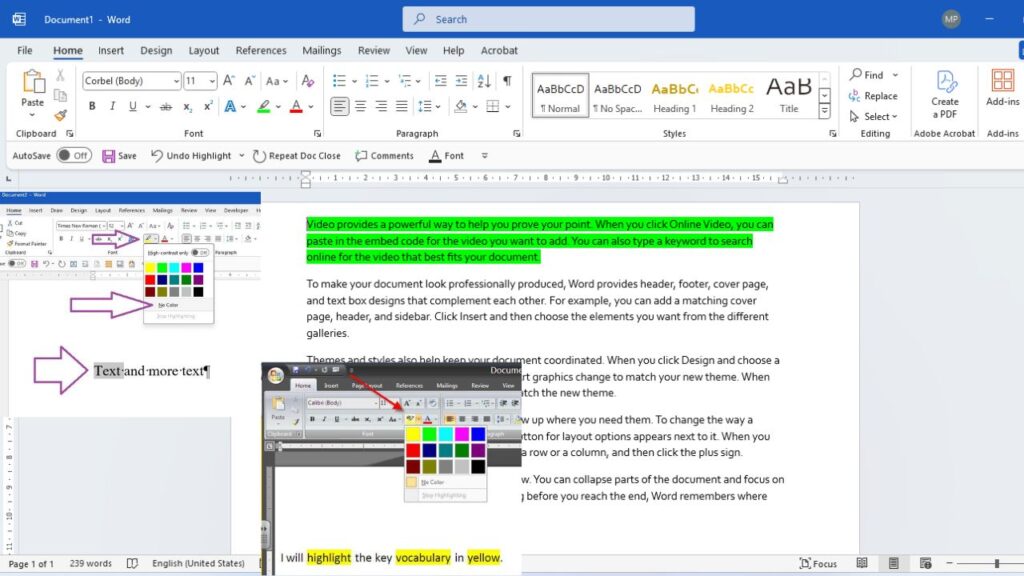Open the Layout tab
1024x576 pixels.
point(204,50)
